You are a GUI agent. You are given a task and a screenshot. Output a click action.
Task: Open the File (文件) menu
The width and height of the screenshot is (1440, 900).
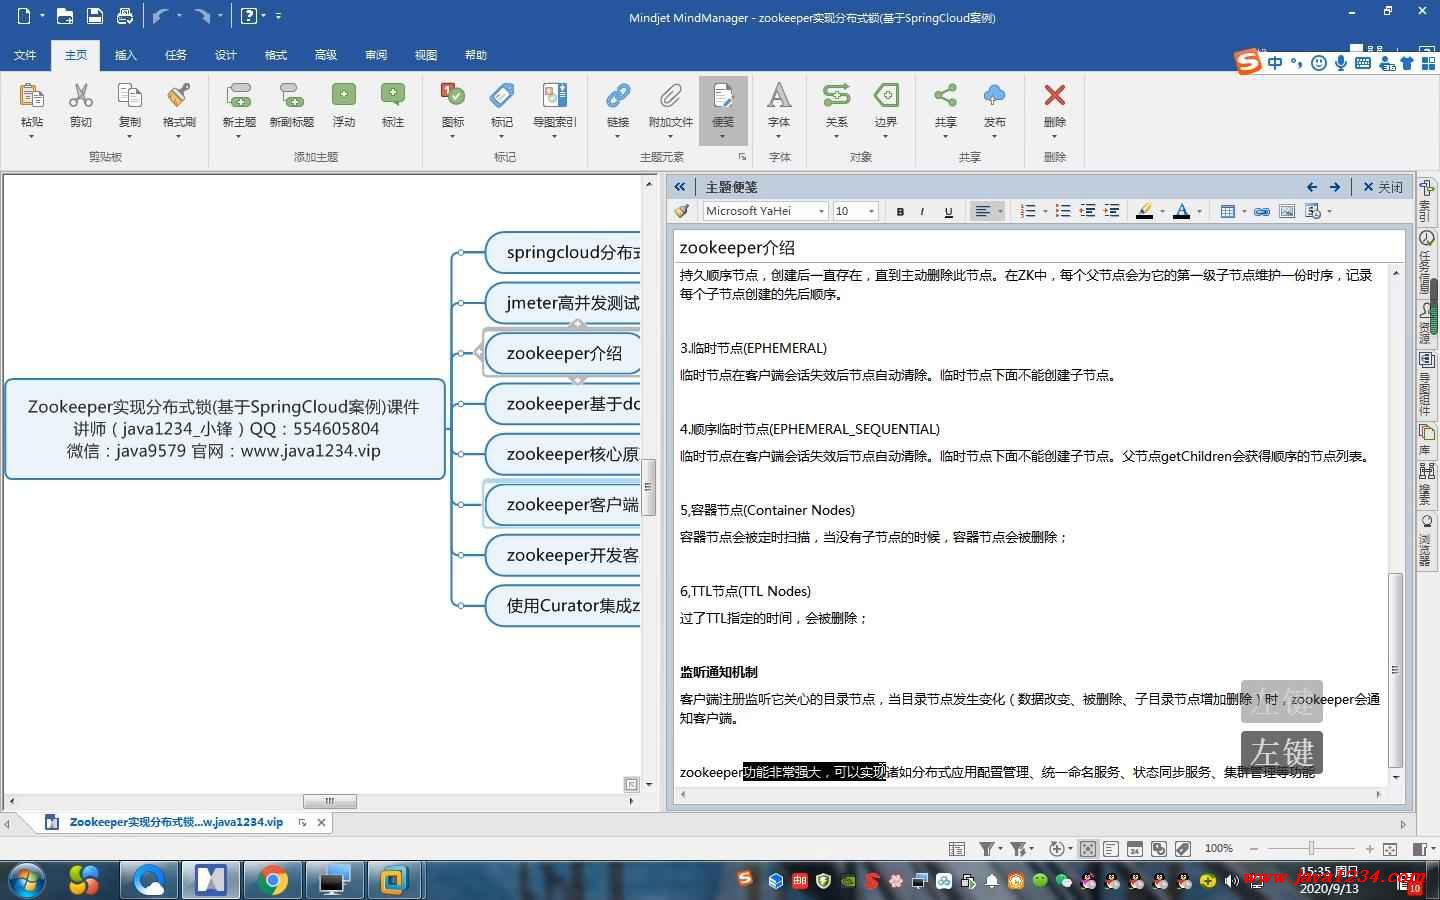click(26, 55)
